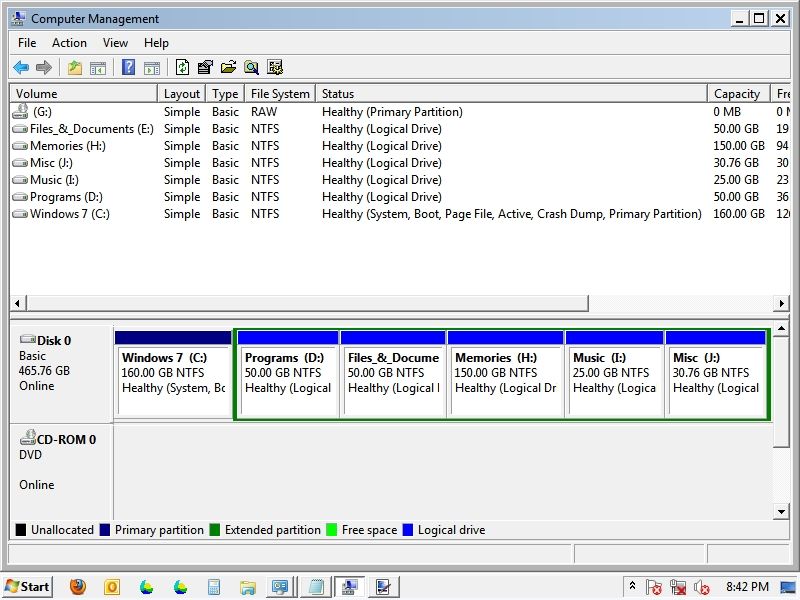This screenshot has height=600, width=800.
Task: Open the View menu
Action: (115, 43)
